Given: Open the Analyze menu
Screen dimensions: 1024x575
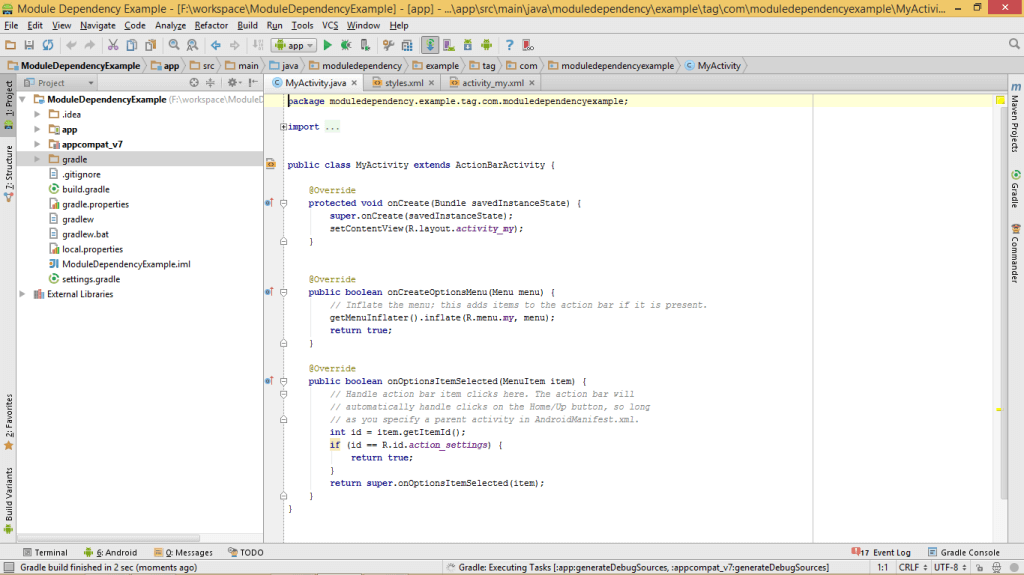Looking at the screenshot, I should pos(170,25).
